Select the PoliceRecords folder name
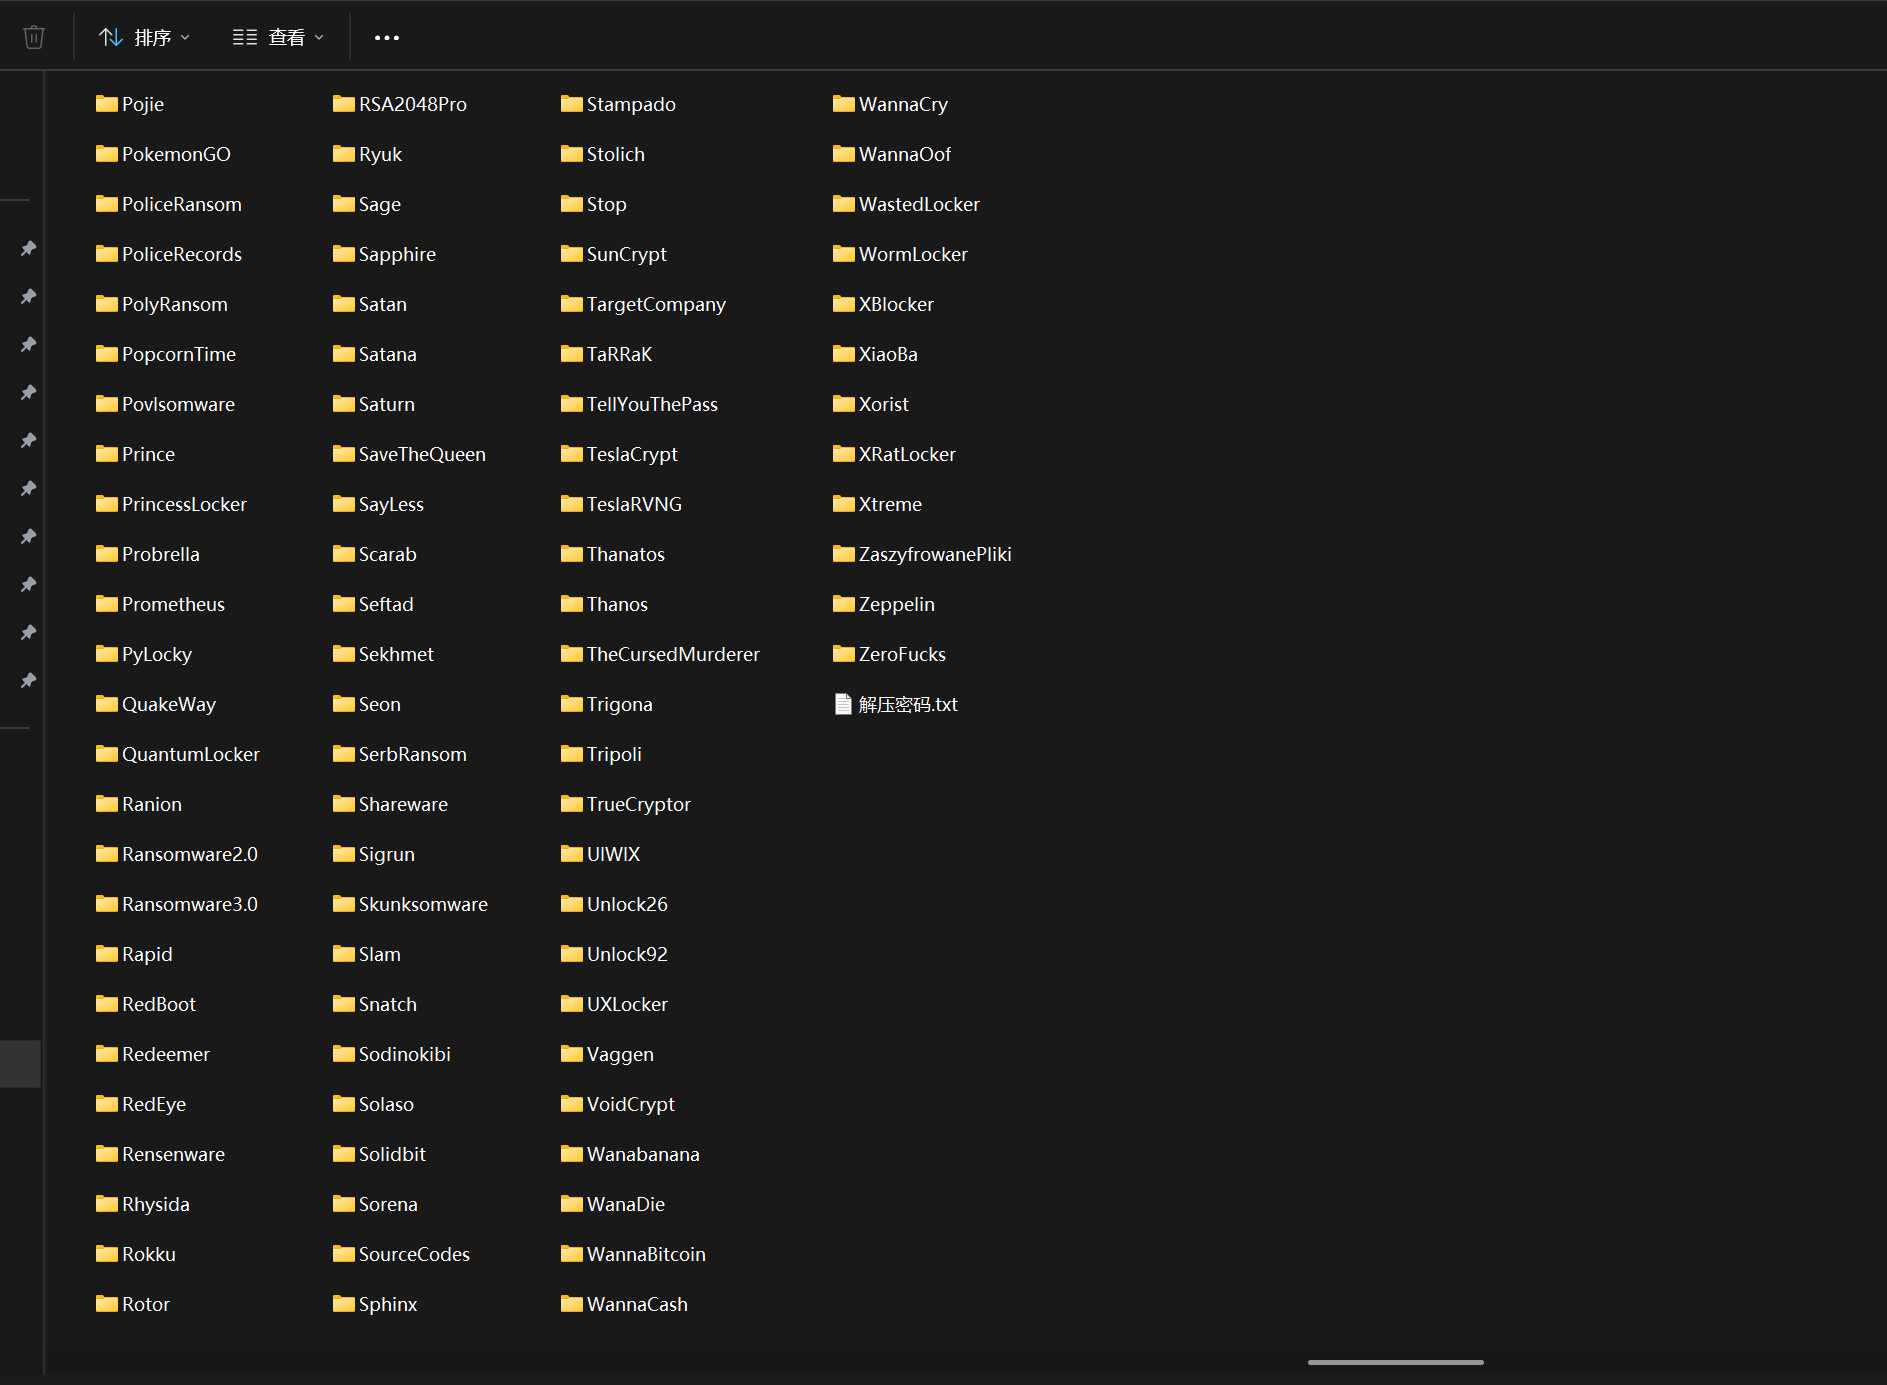The height and width of the screenshot is (1385, 1887). [182, 254]
